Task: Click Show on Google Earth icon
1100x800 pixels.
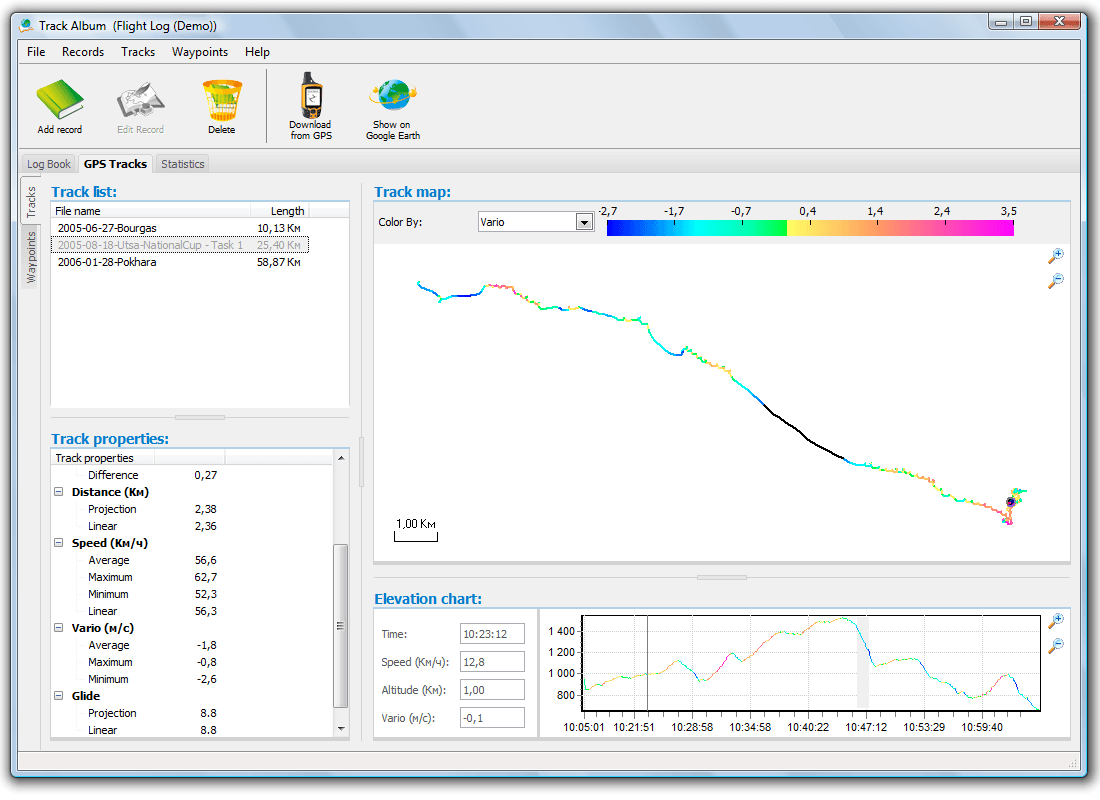Action: pos(394,95)
